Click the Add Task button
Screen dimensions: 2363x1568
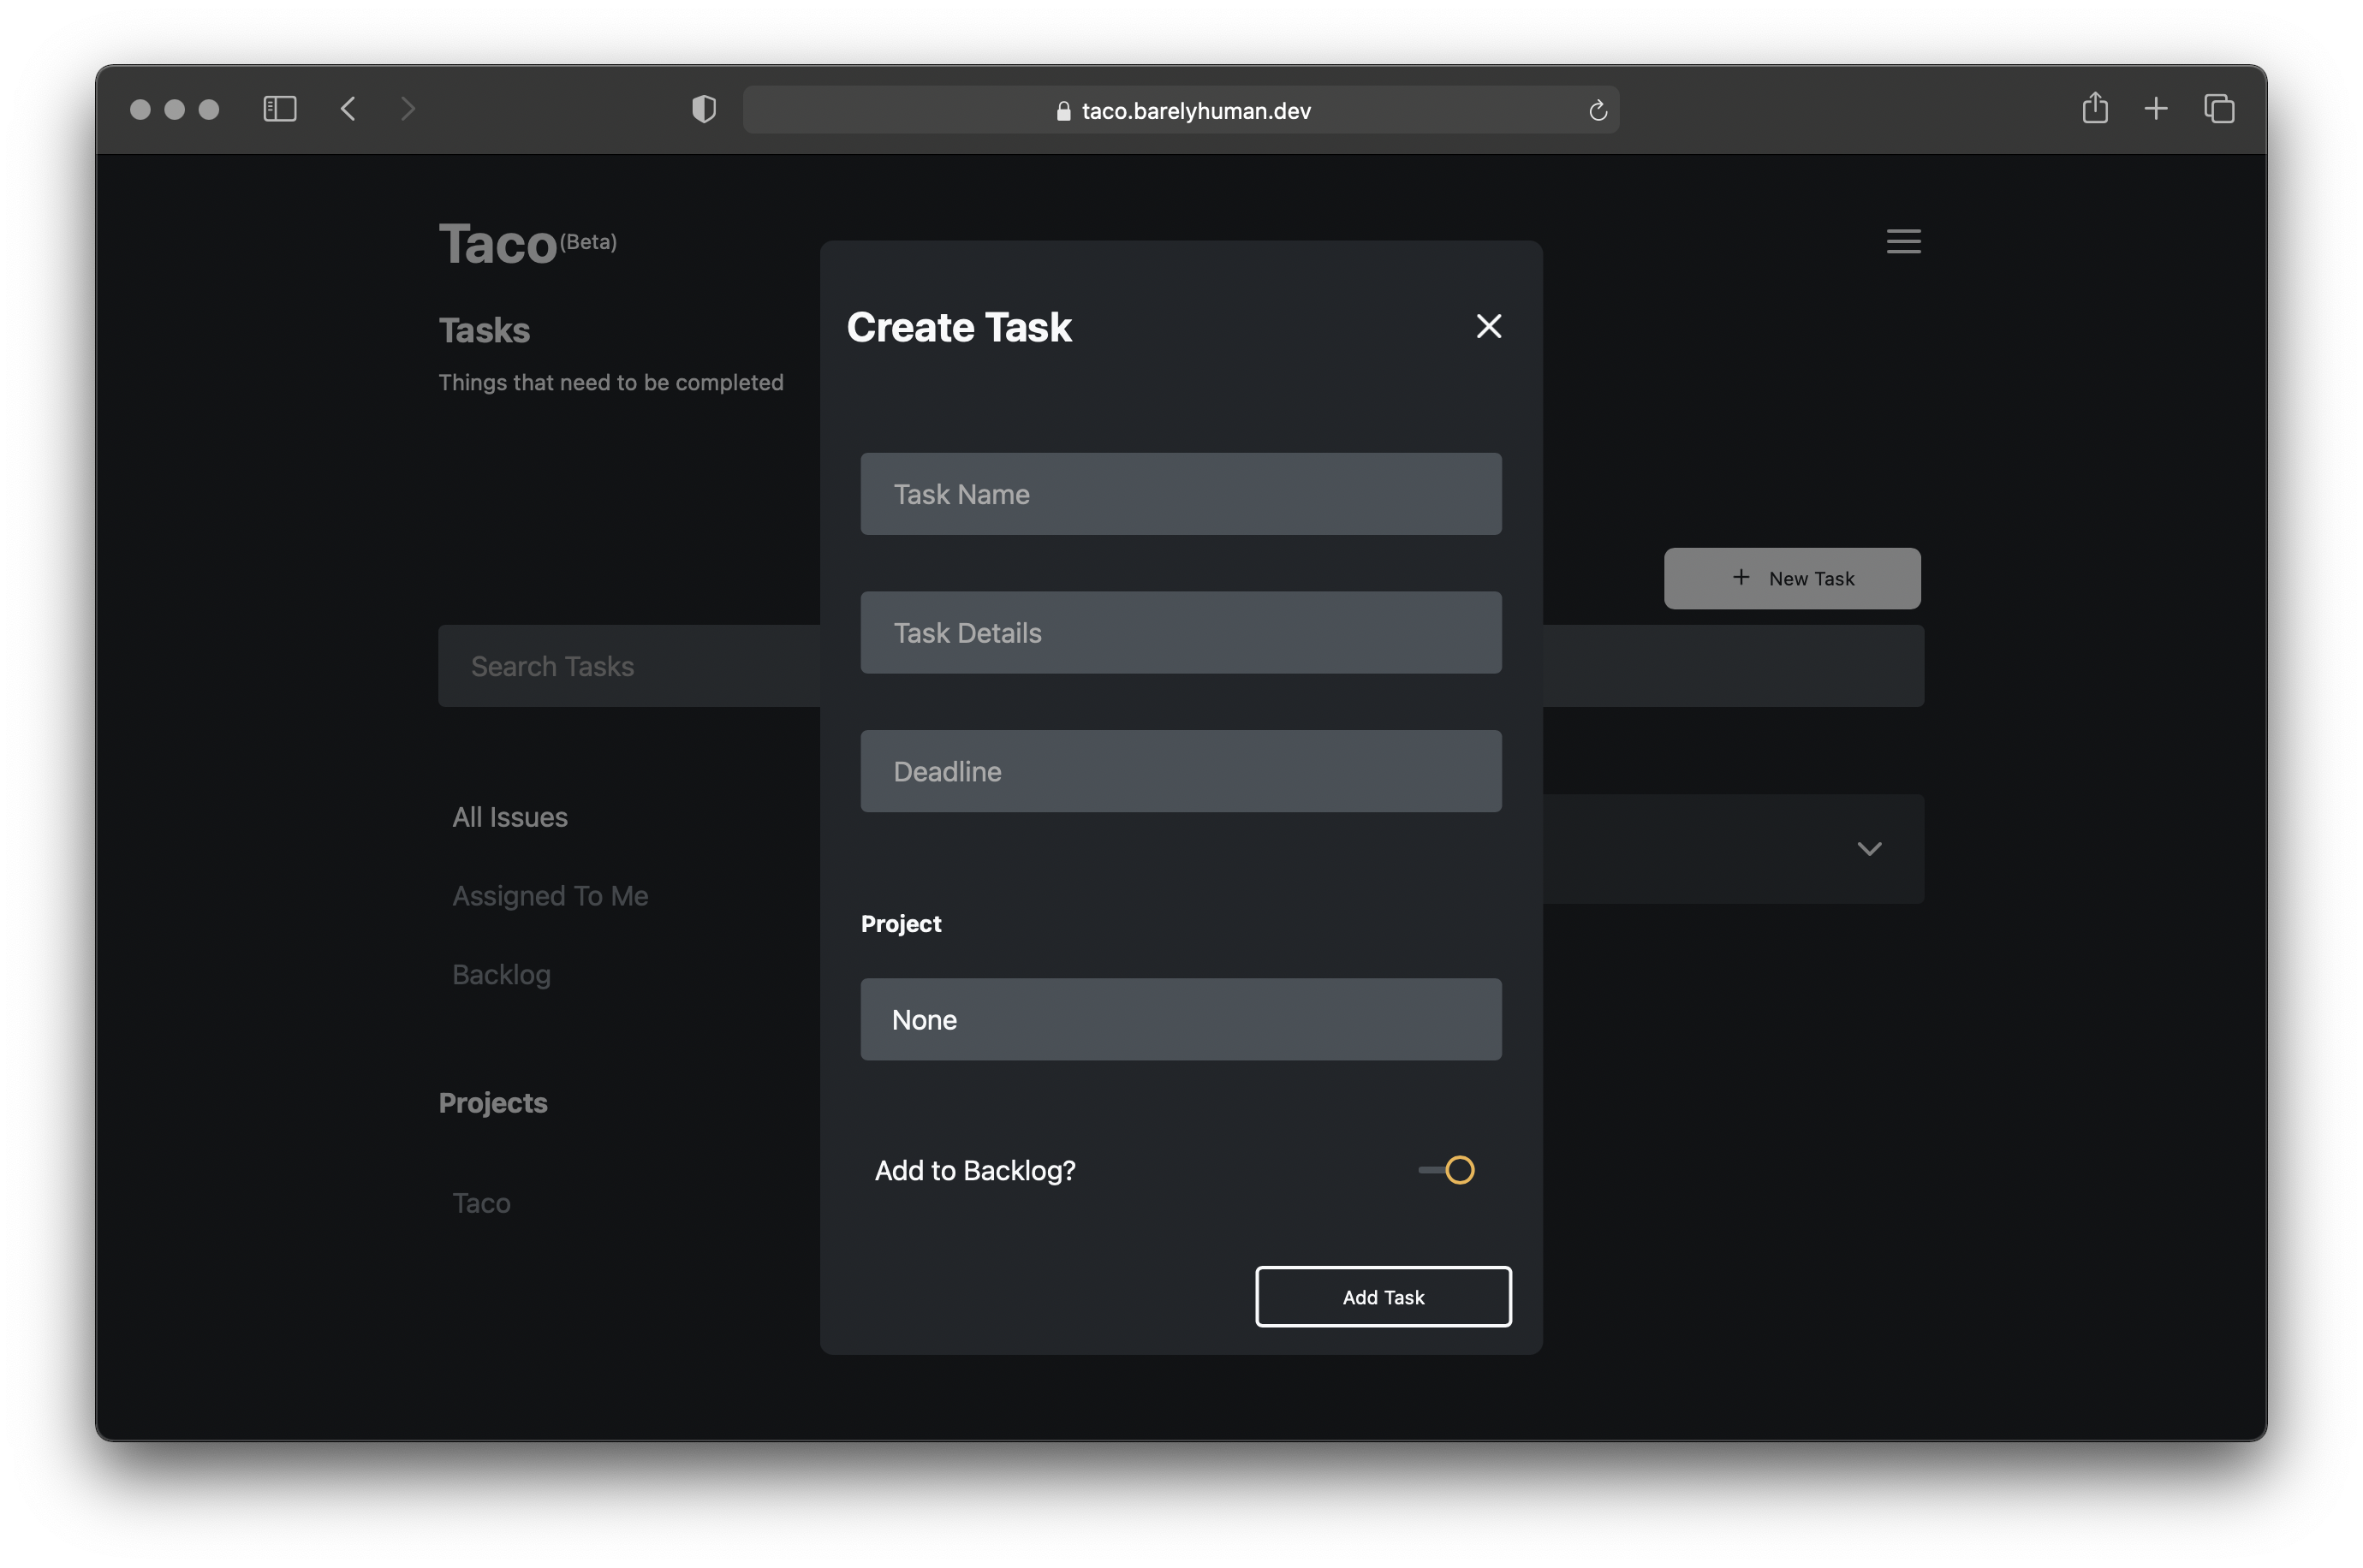pos(1383,1296)
